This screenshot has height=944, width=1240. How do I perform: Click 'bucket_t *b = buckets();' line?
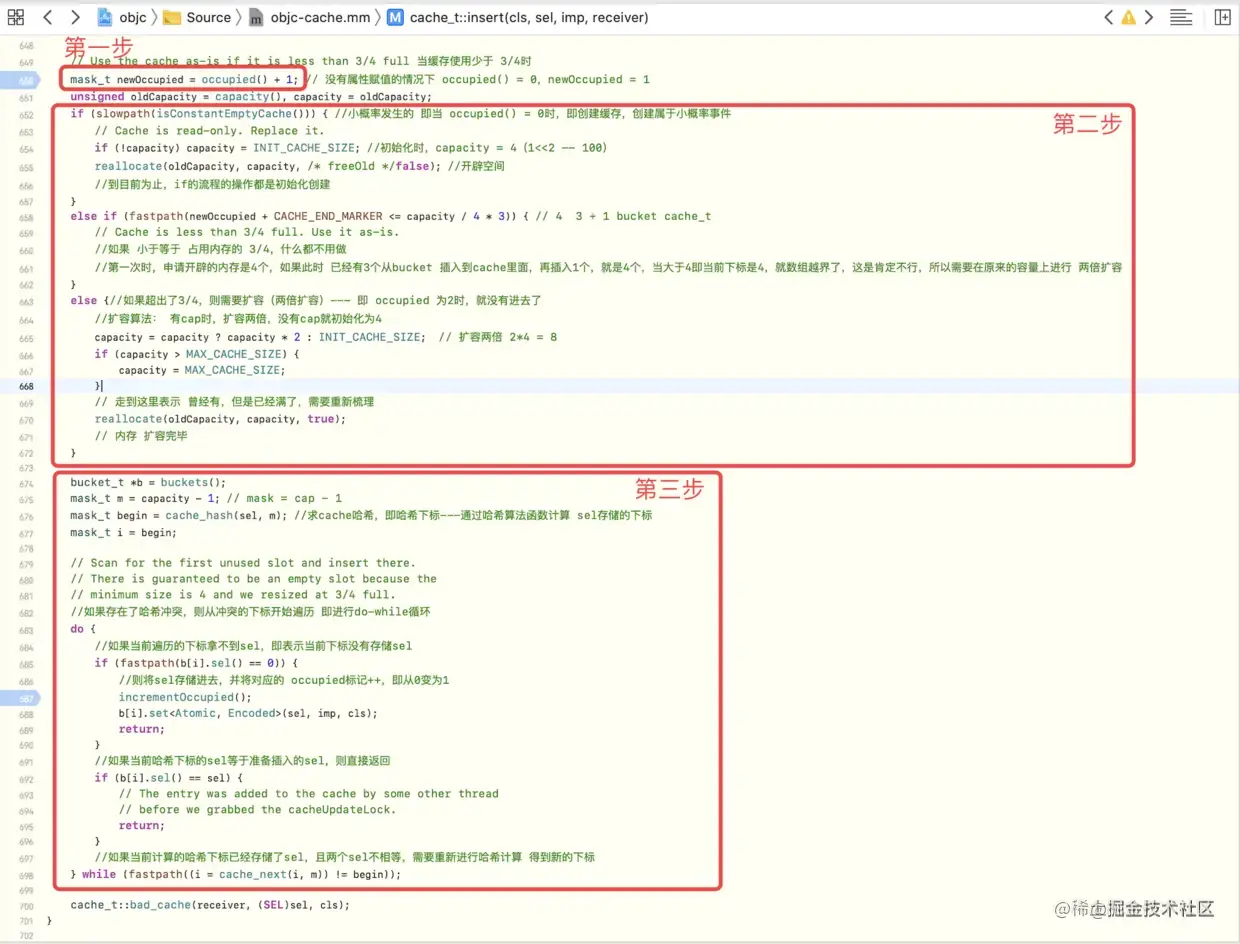tap(148, 483)
